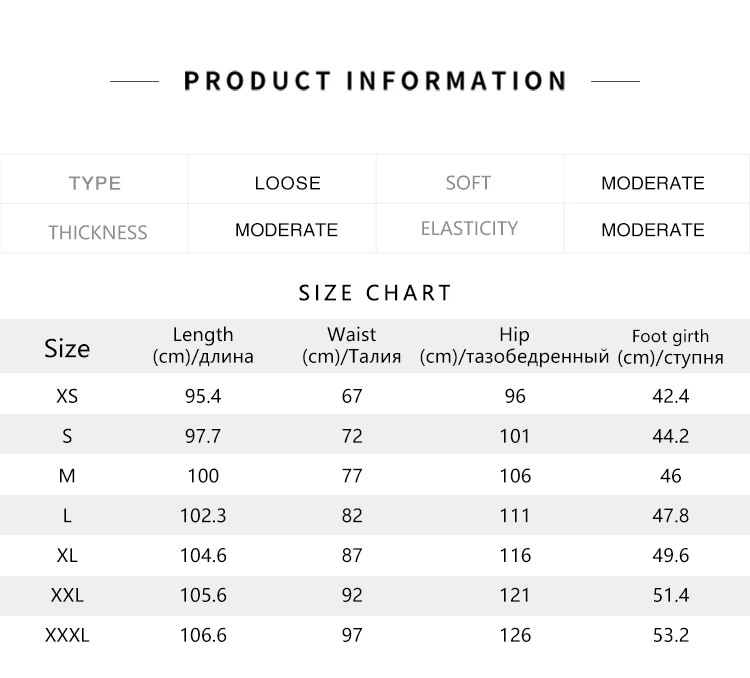Select the Hip (cm) column header
The image size is (750, 678).
(x=515, y=345)
